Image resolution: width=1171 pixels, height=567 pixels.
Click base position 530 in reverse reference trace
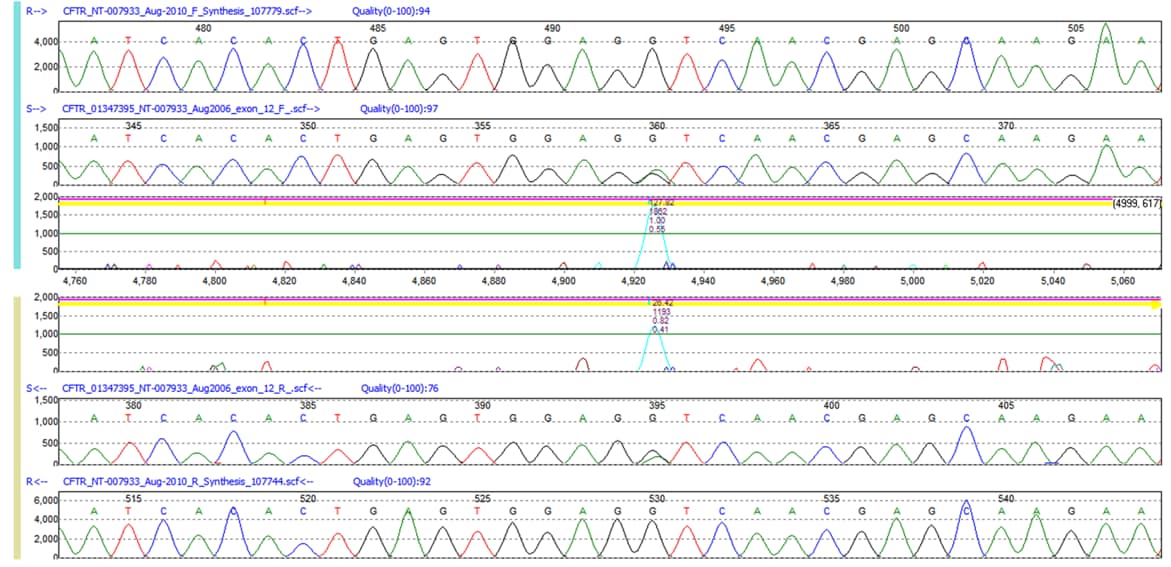coord(656,498)
